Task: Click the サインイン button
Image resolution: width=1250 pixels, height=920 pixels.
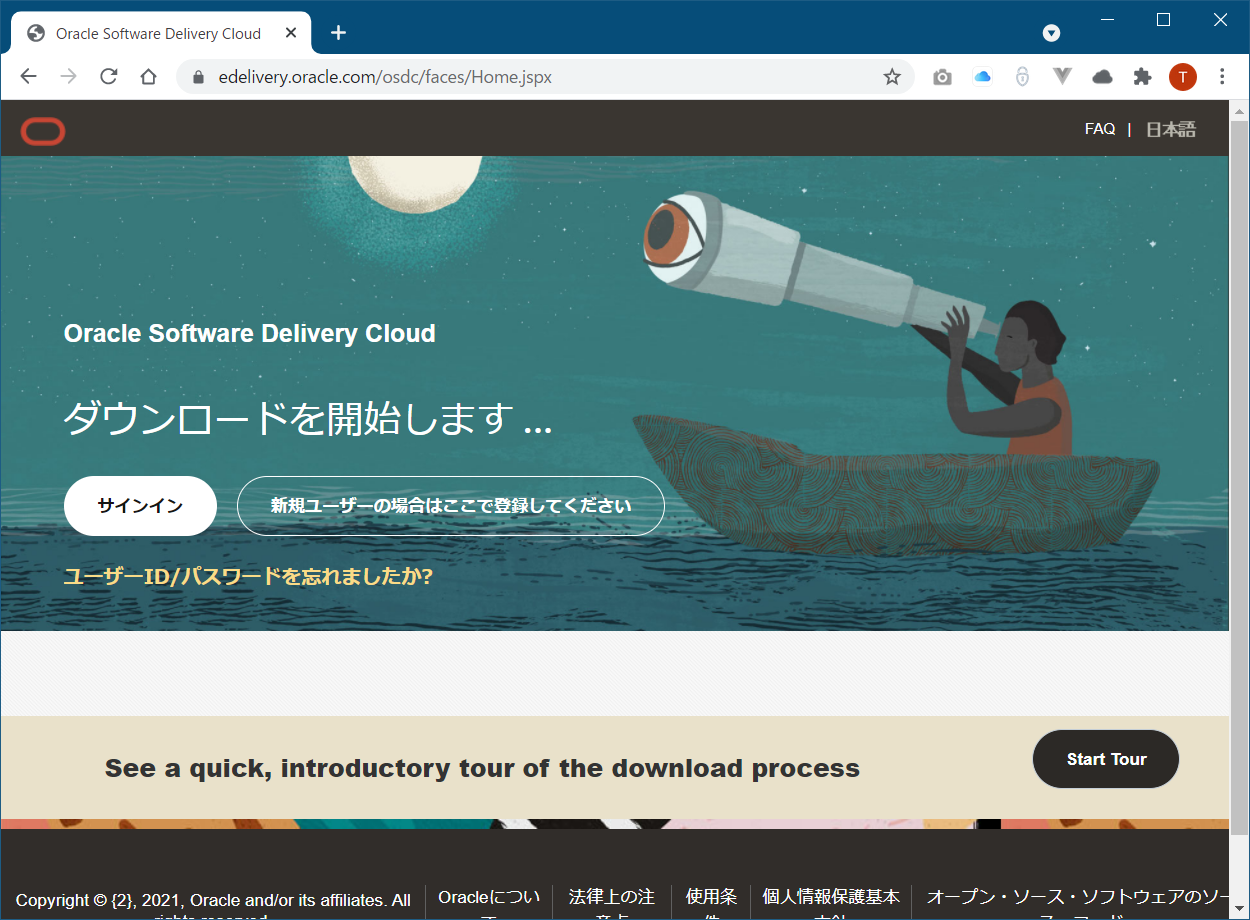Action: tap(140, 506)
